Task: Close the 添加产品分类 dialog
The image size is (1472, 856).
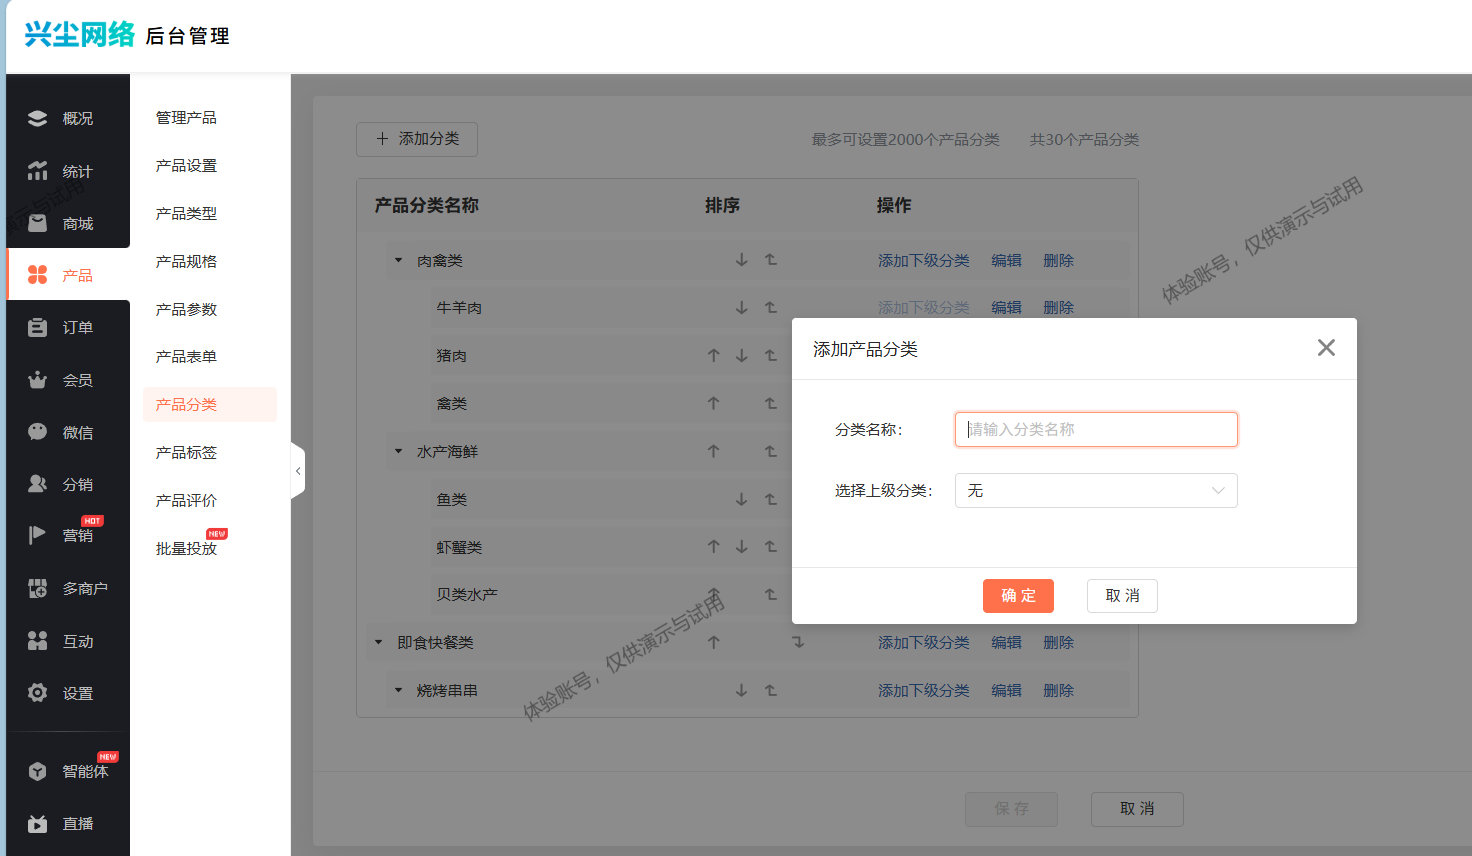Action: (1326, 348)
